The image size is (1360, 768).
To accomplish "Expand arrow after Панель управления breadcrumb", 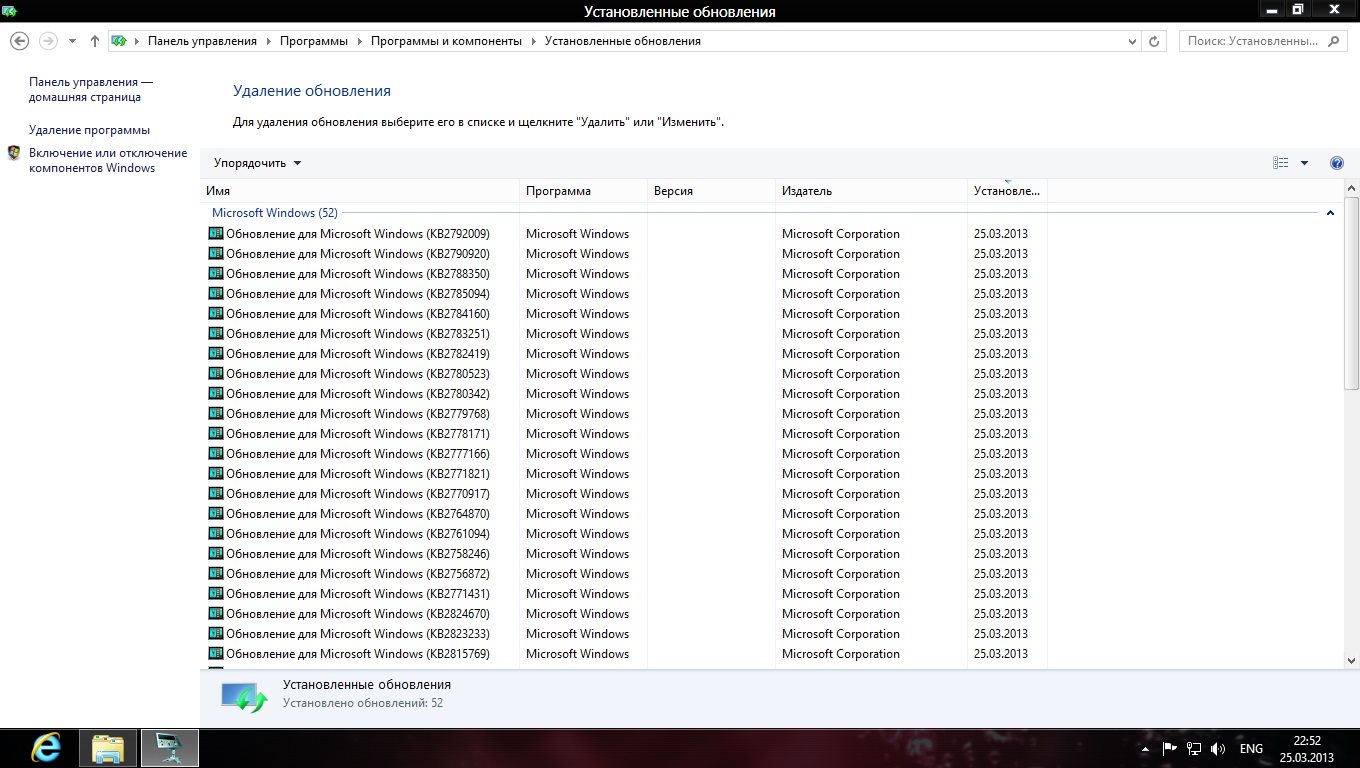I will point(268,41).
